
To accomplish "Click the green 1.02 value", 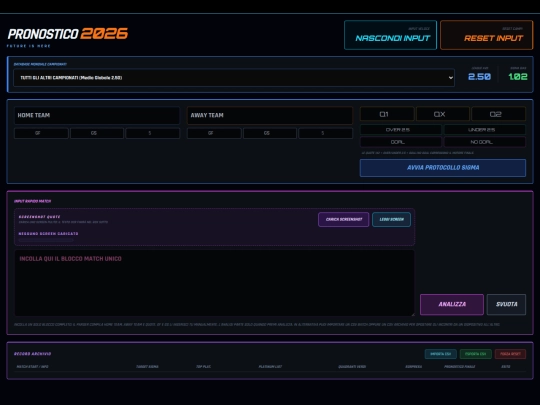I will tap(518, 76).
